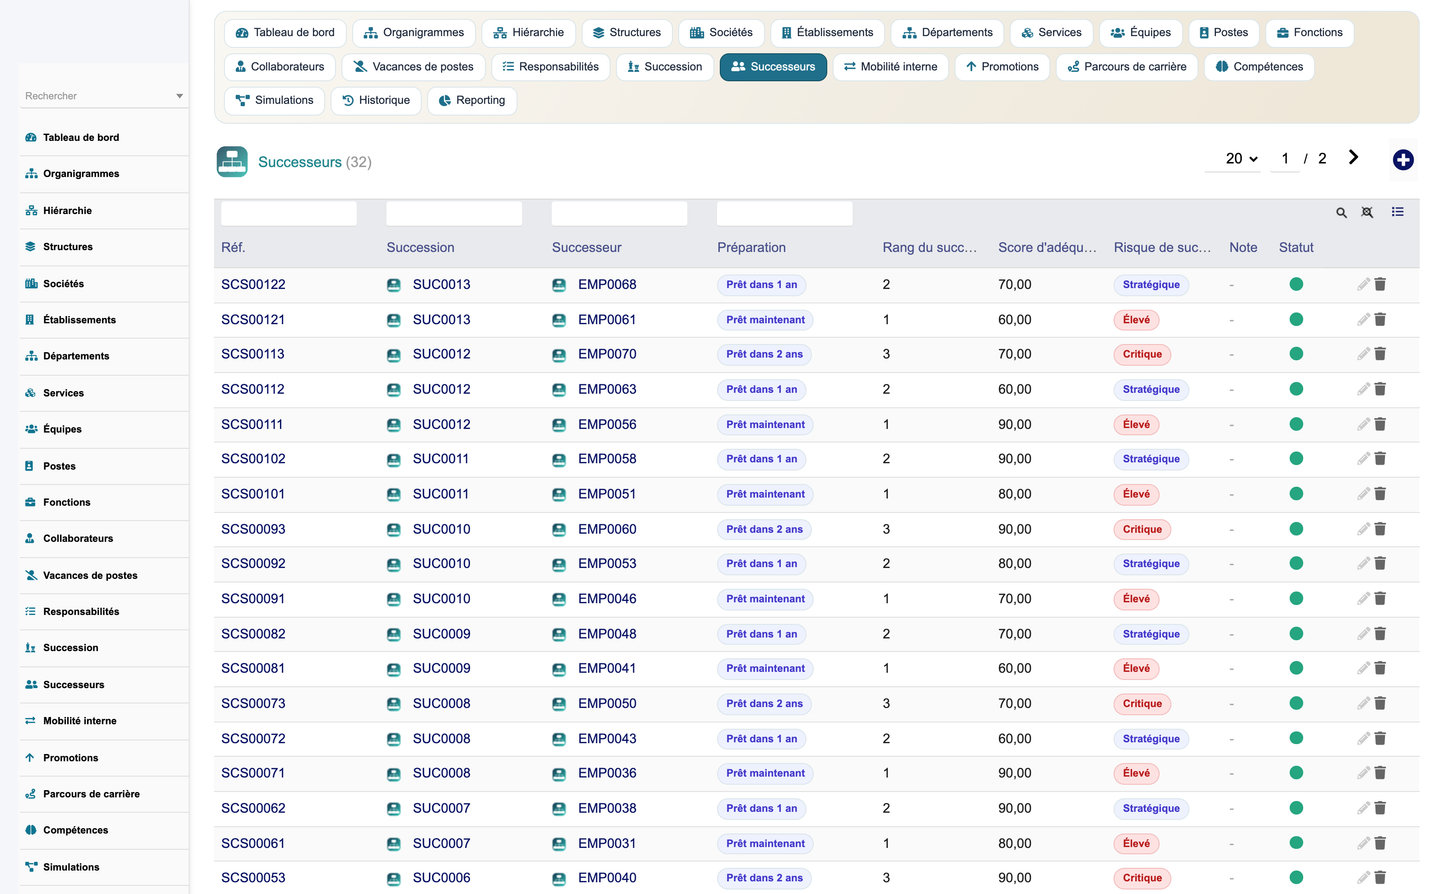Open the Tableau de bord top tab

click(285, 33)
